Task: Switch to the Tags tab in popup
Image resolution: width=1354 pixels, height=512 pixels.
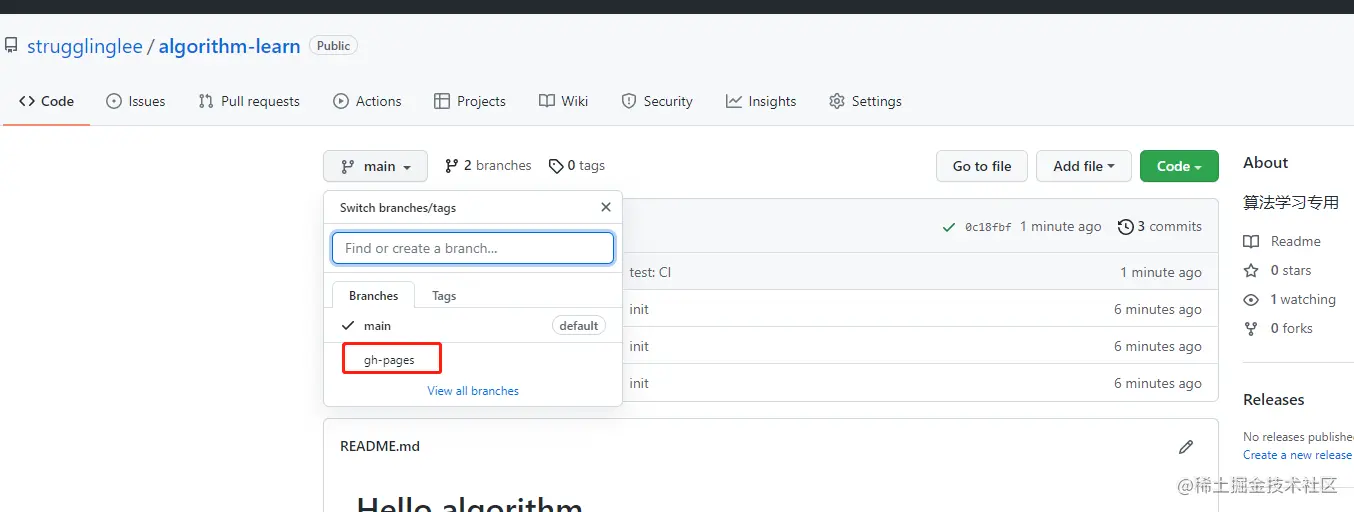Action: click(444, 296)
